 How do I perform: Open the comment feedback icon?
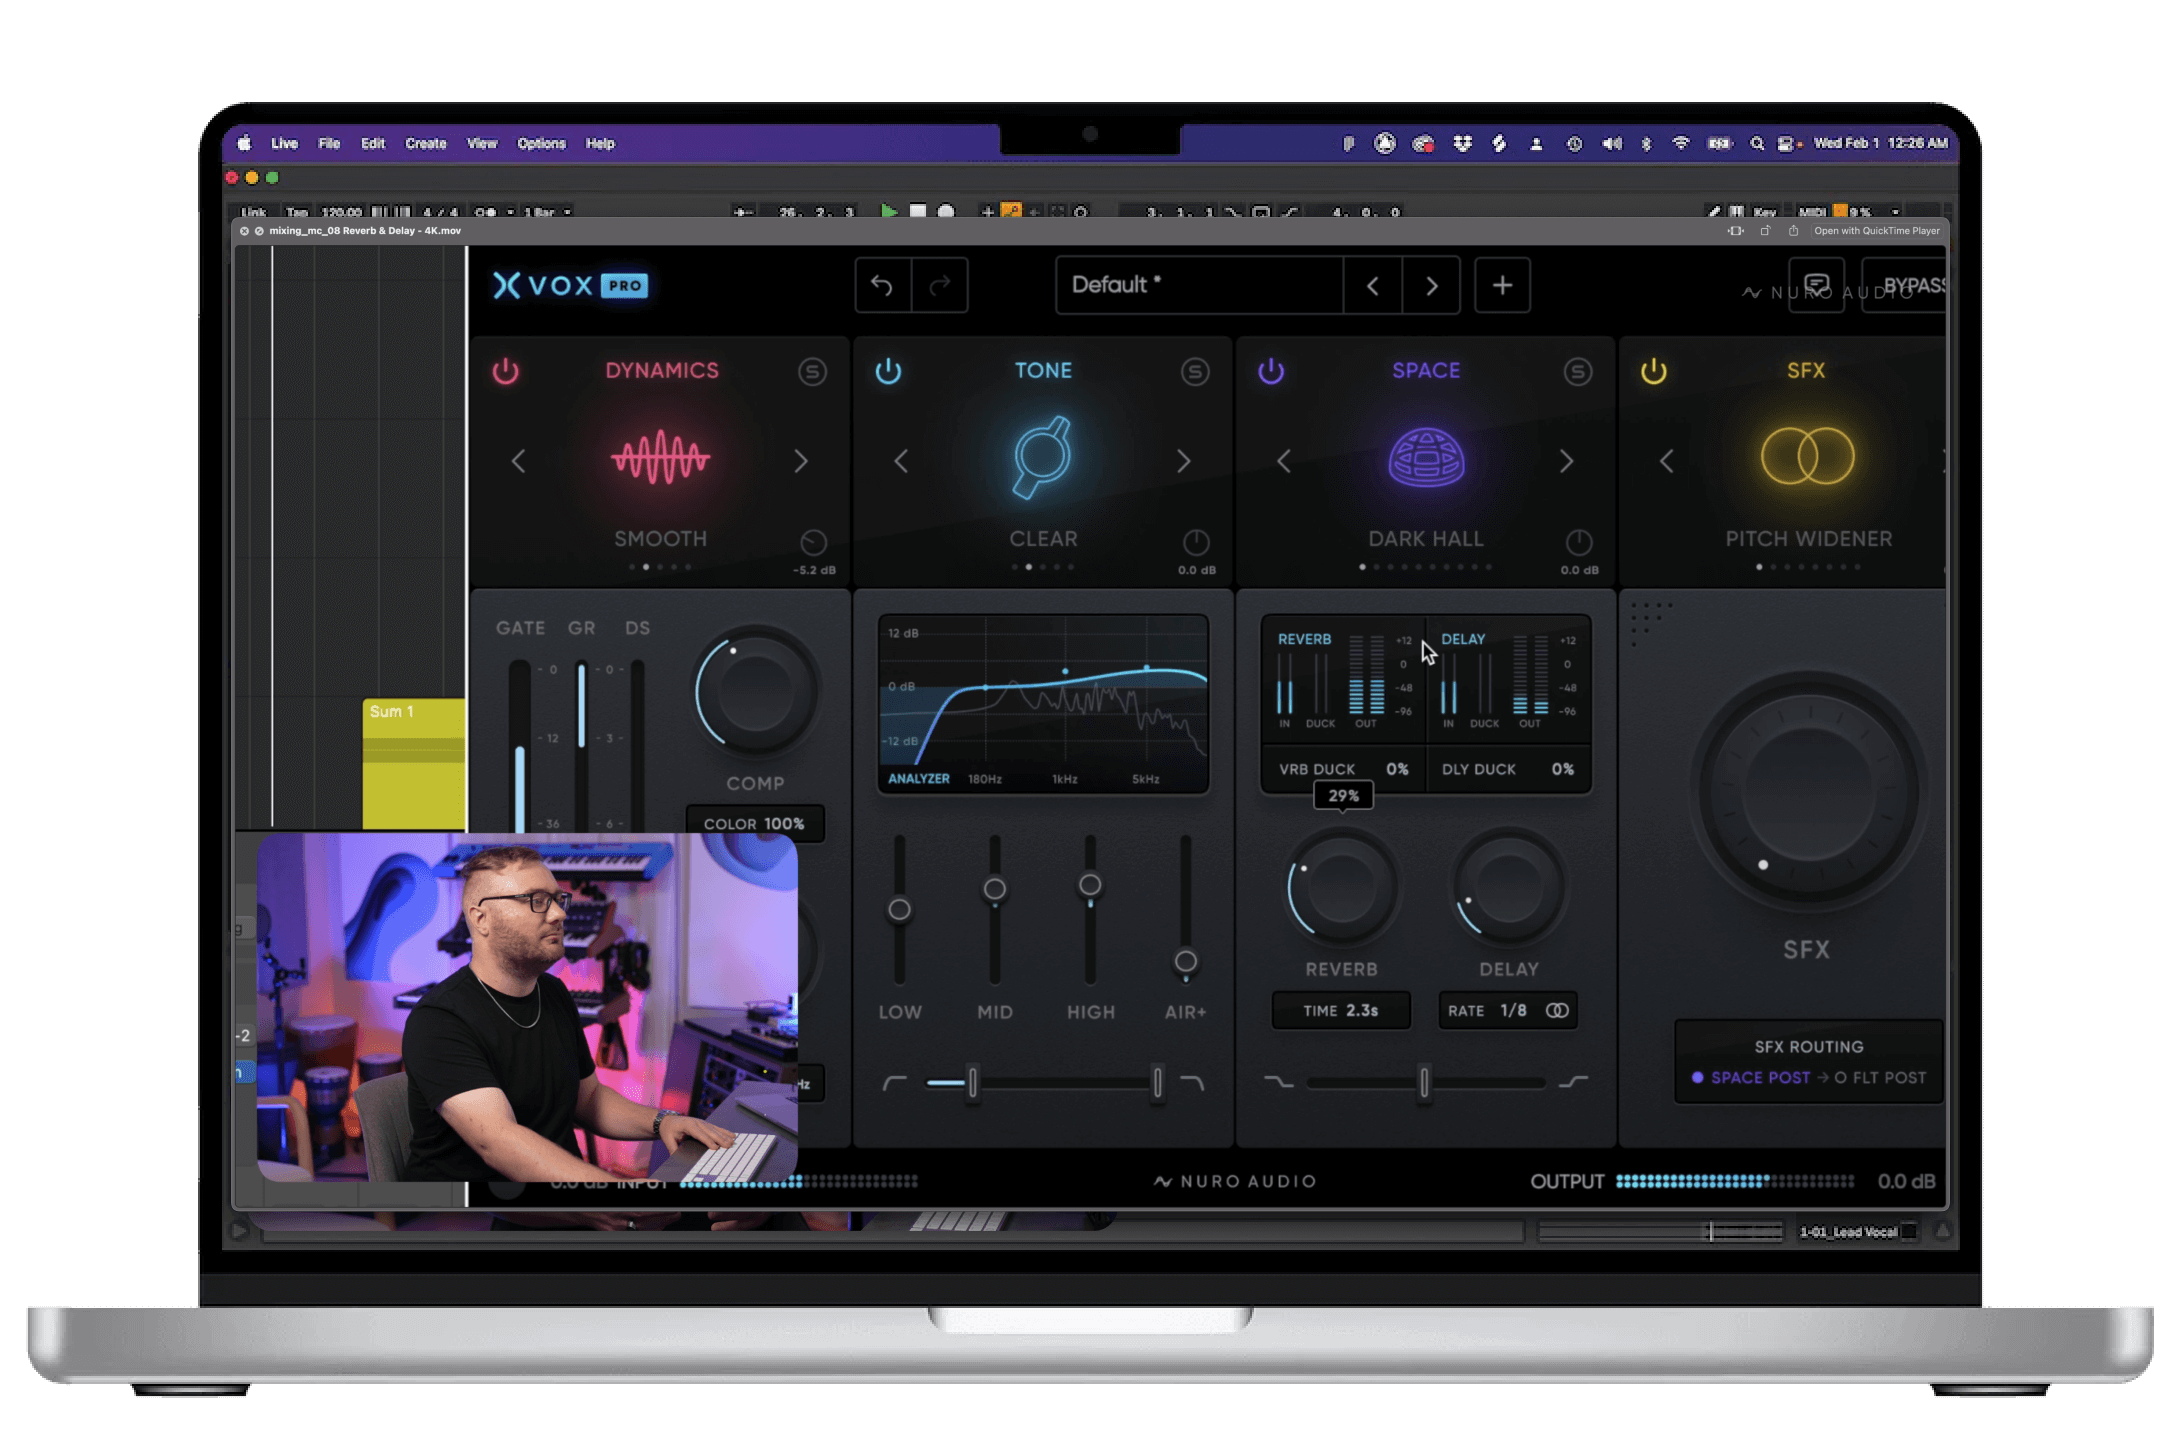[1816, 285]
